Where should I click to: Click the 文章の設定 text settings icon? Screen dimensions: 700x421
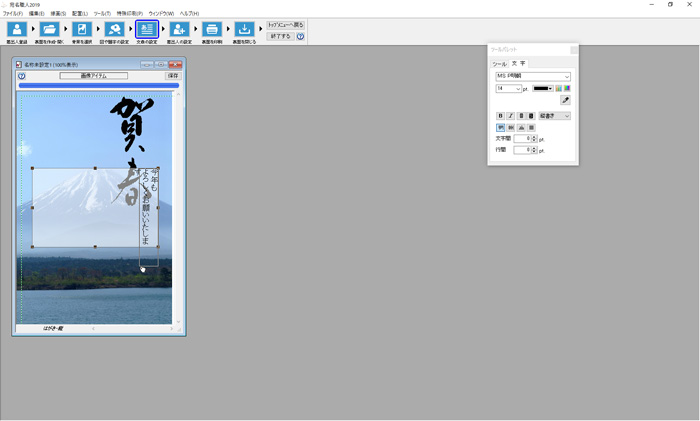147,30
